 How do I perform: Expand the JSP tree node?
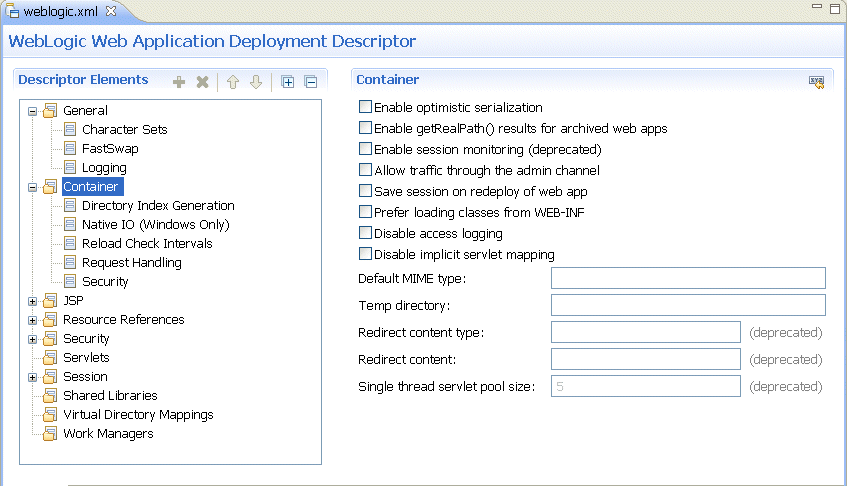pos(32,302)
